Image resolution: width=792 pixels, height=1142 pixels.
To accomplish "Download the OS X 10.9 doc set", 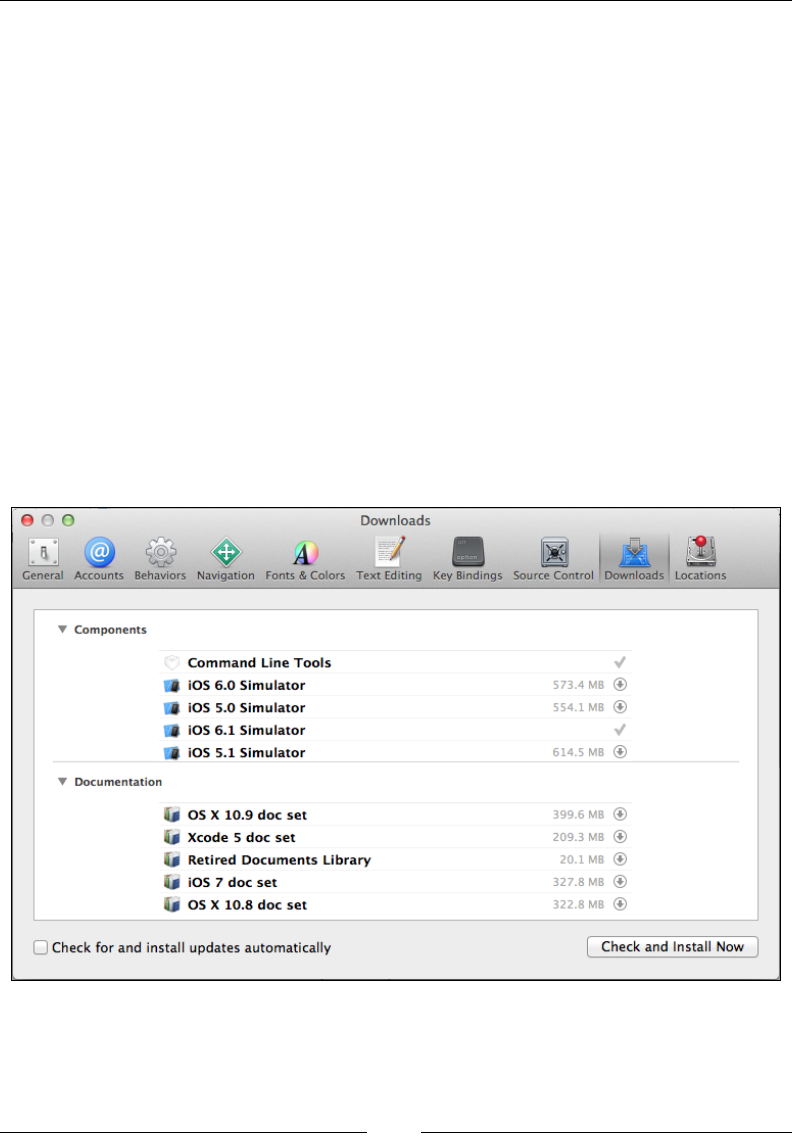I will [x=620, y=814].
